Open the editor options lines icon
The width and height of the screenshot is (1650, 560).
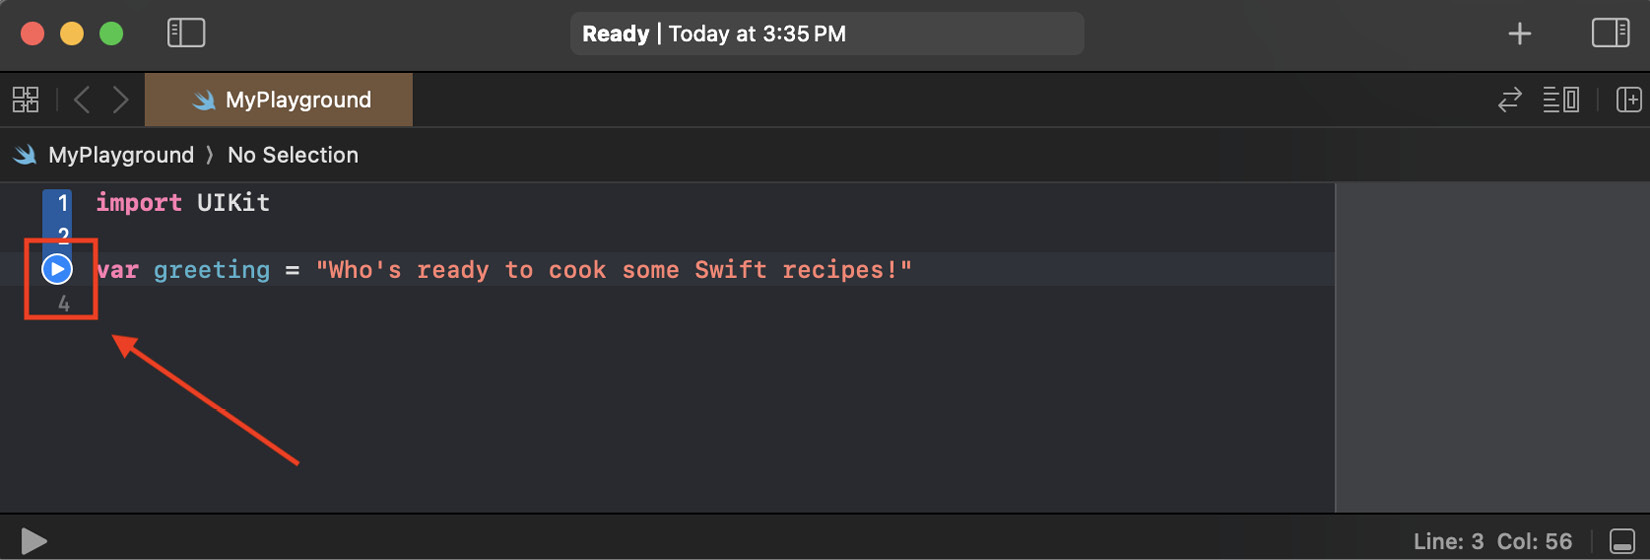click(1560, 100)
